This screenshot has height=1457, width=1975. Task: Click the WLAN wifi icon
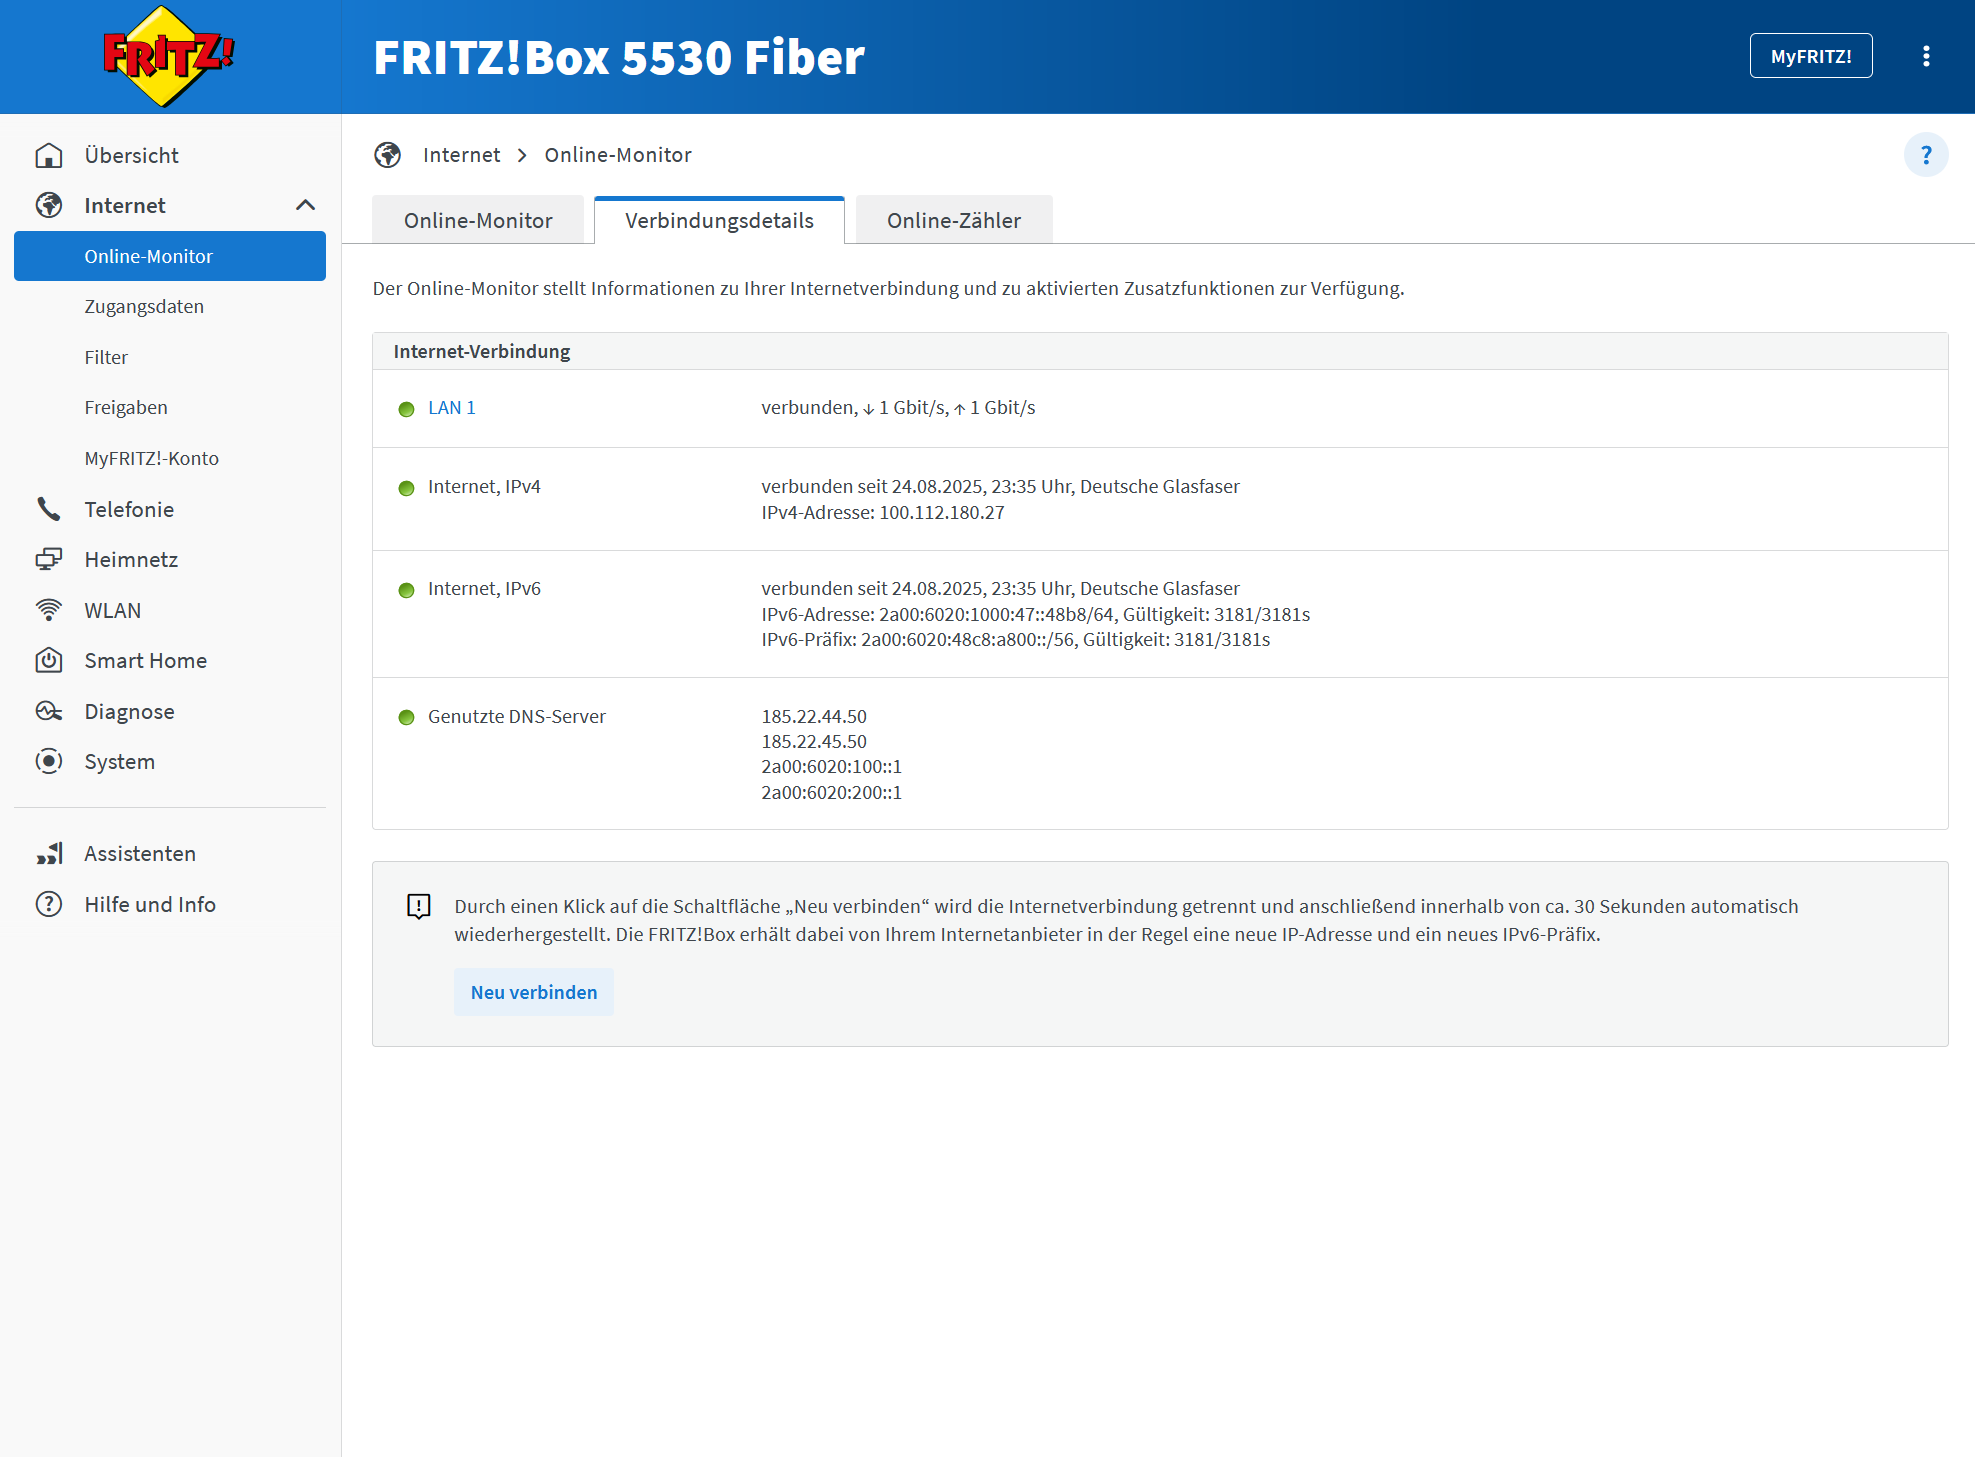(49, 610)
